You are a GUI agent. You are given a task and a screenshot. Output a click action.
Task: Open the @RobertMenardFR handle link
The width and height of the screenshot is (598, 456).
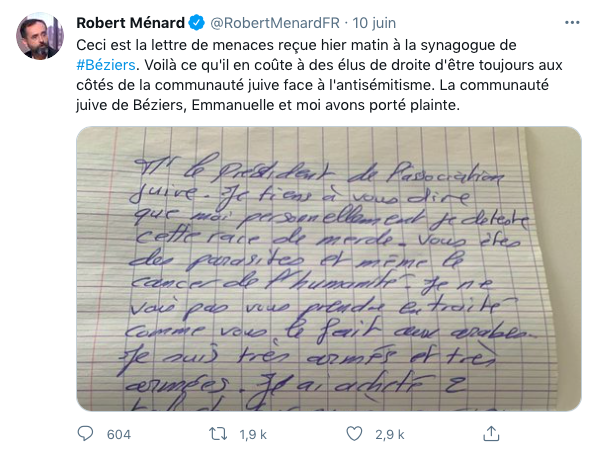tap(275, 23)
